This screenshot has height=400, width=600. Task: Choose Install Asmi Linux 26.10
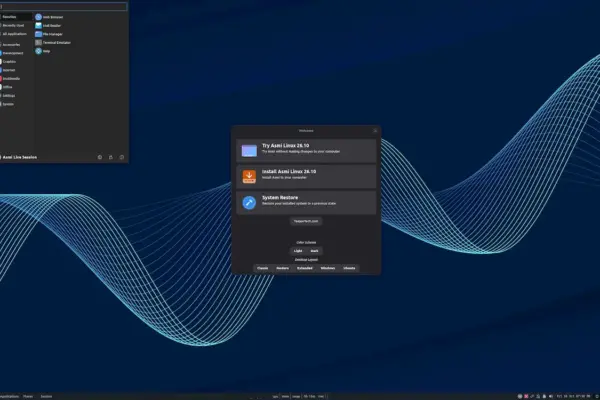pos(306,176)
